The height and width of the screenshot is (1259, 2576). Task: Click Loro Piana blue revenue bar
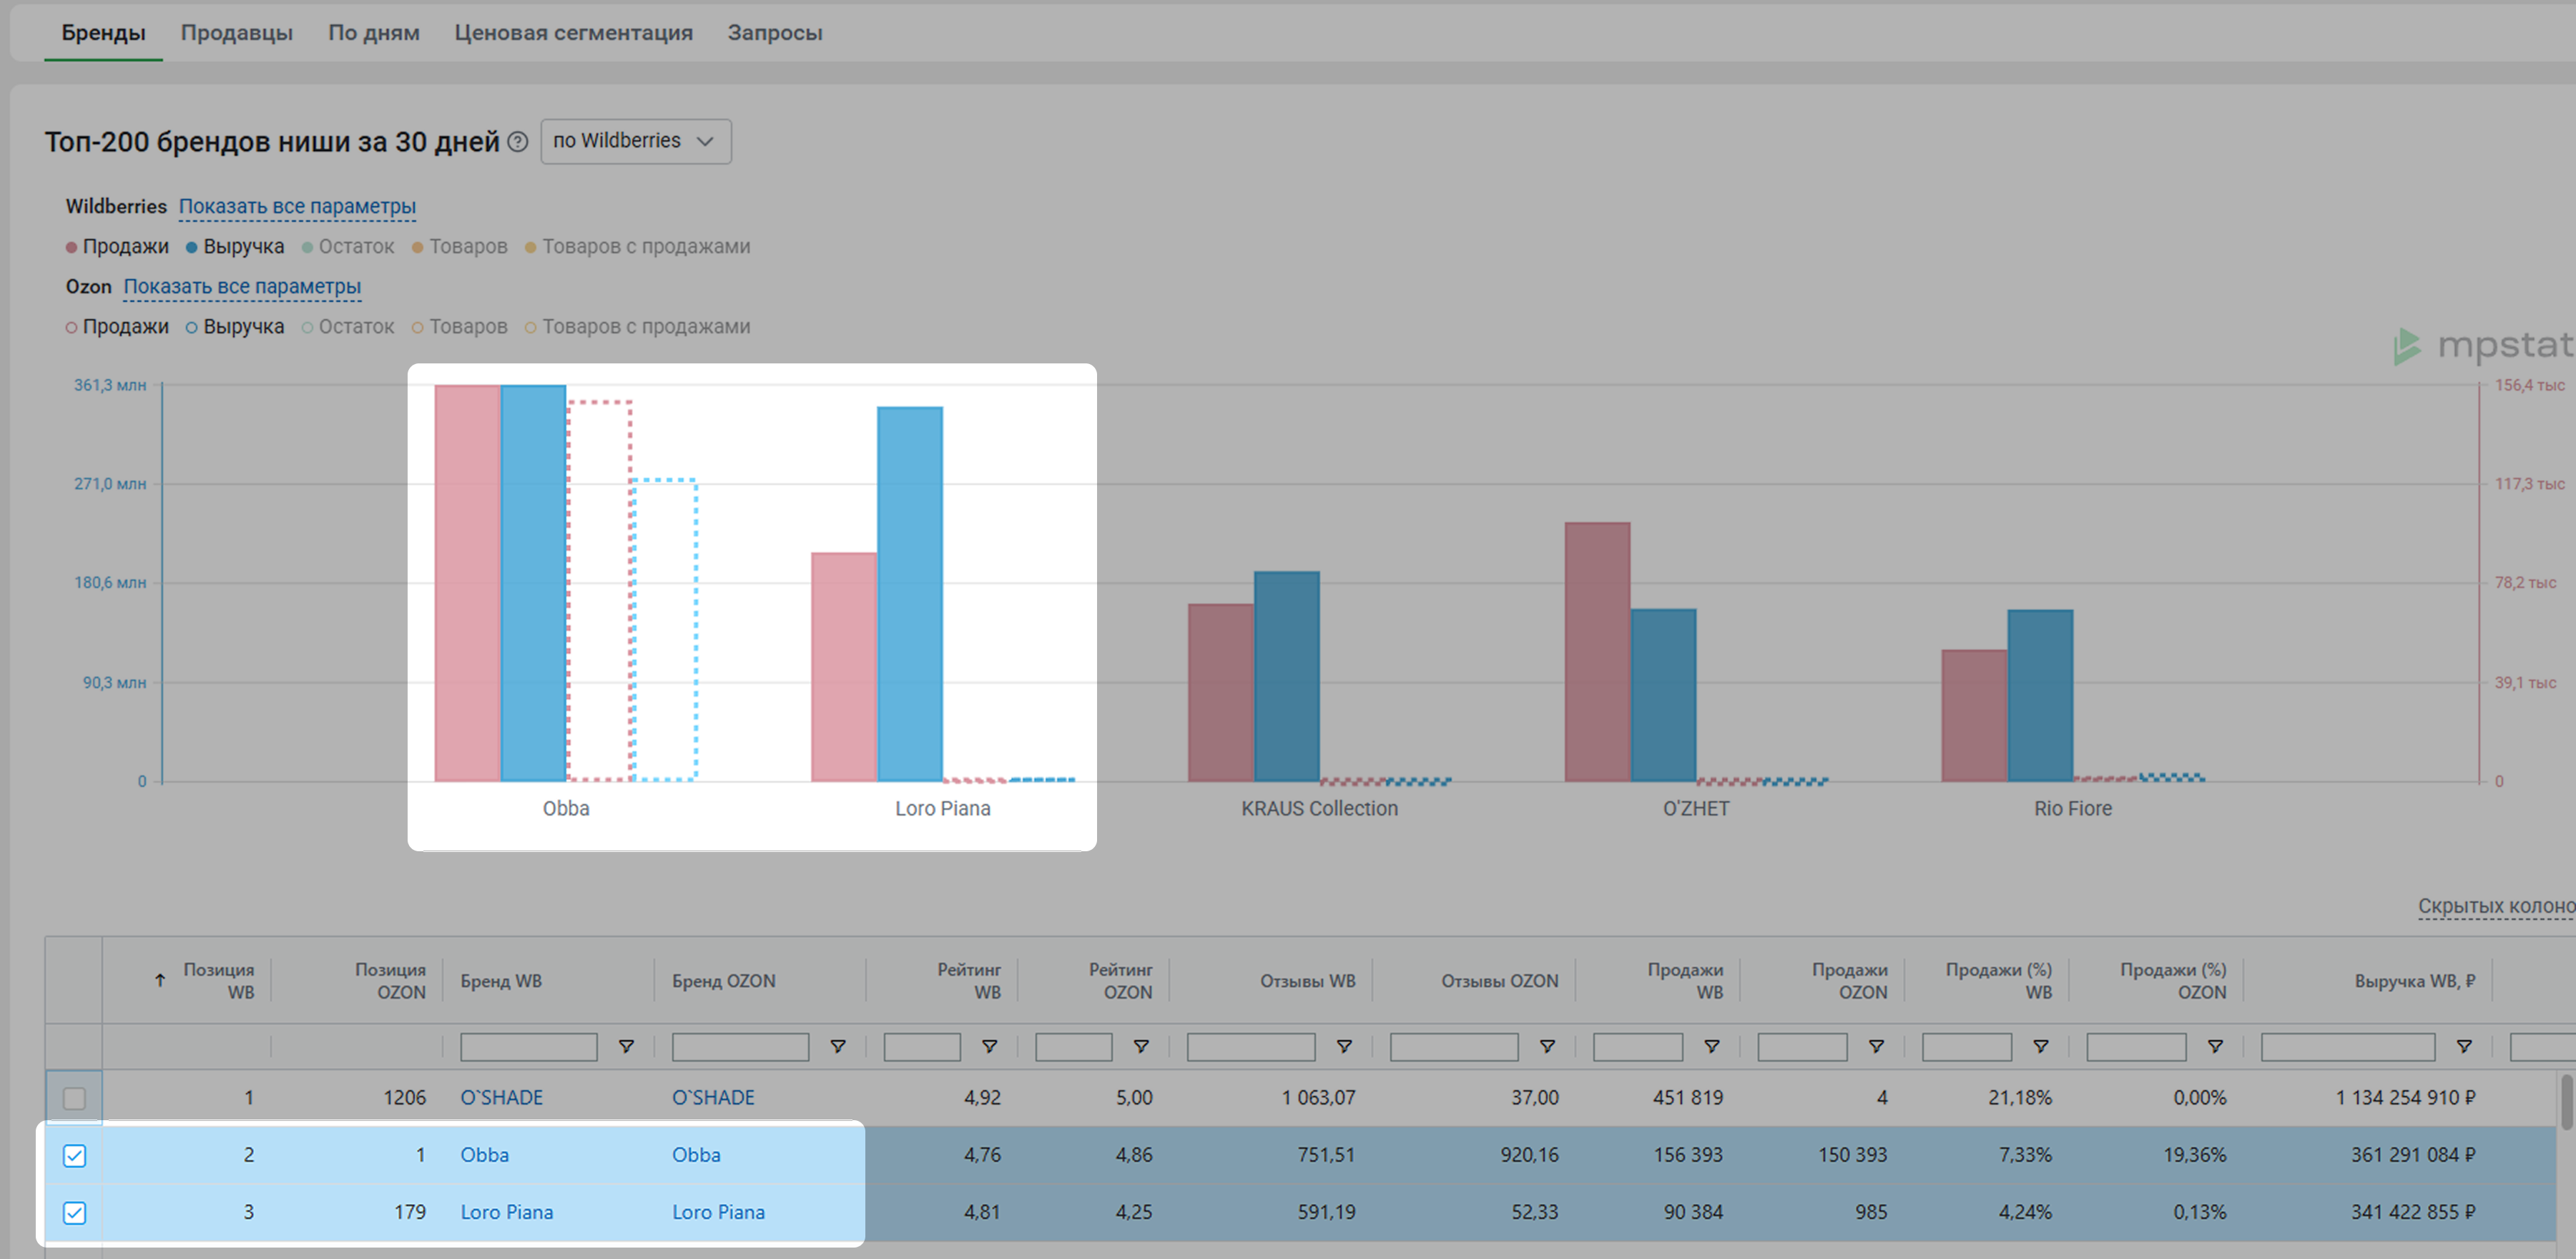(910, 594)
